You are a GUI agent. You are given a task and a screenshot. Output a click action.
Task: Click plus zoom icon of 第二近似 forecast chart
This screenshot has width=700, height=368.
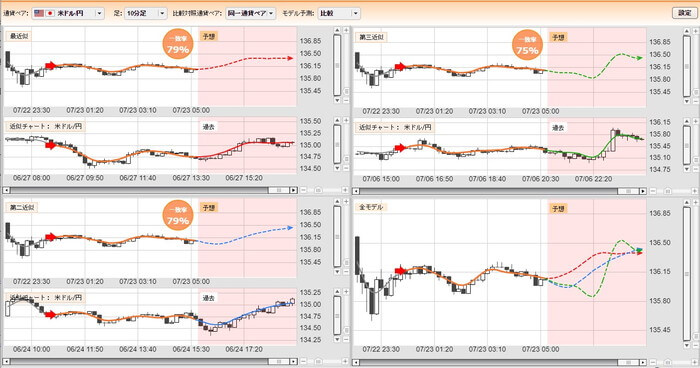point(346,202)
